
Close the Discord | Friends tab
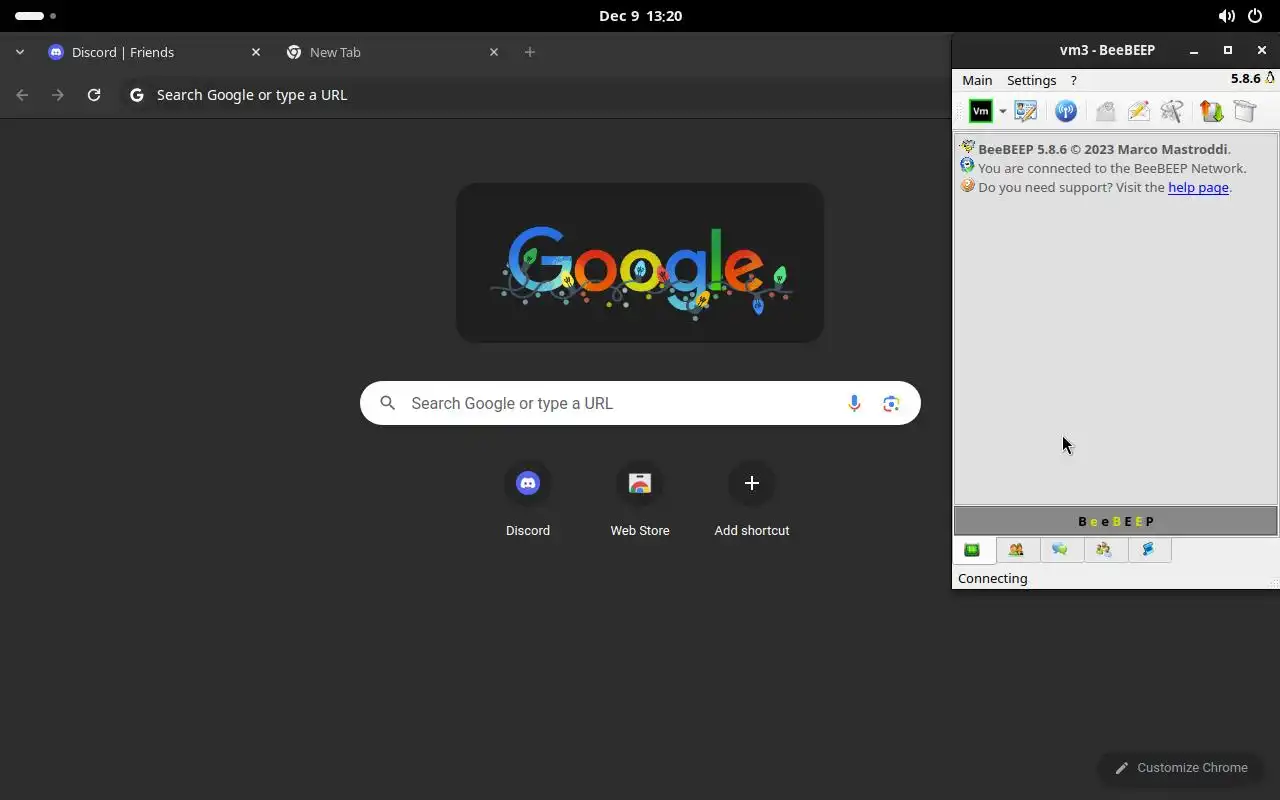pyautogui.click(x=255, y=52)
